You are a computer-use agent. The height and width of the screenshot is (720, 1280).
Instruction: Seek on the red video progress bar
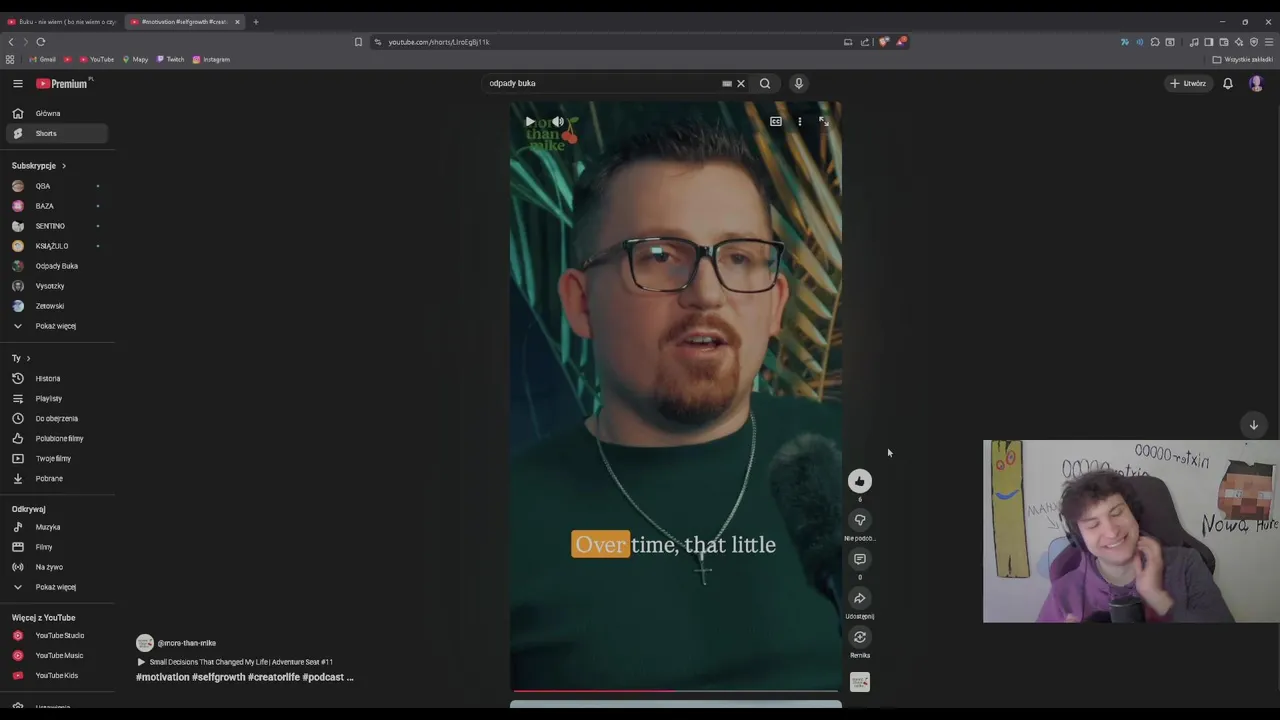click(x=676, y=690)
